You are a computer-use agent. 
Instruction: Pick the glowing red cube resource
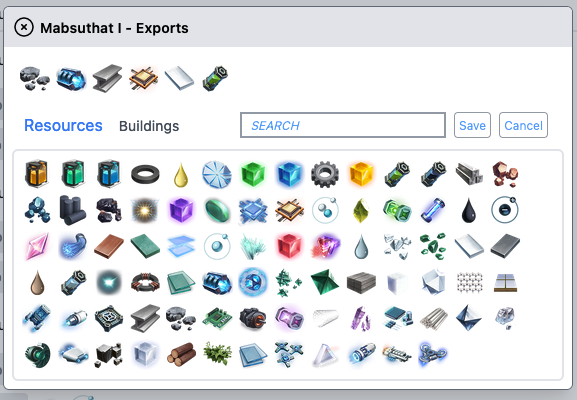click(289, 245)
